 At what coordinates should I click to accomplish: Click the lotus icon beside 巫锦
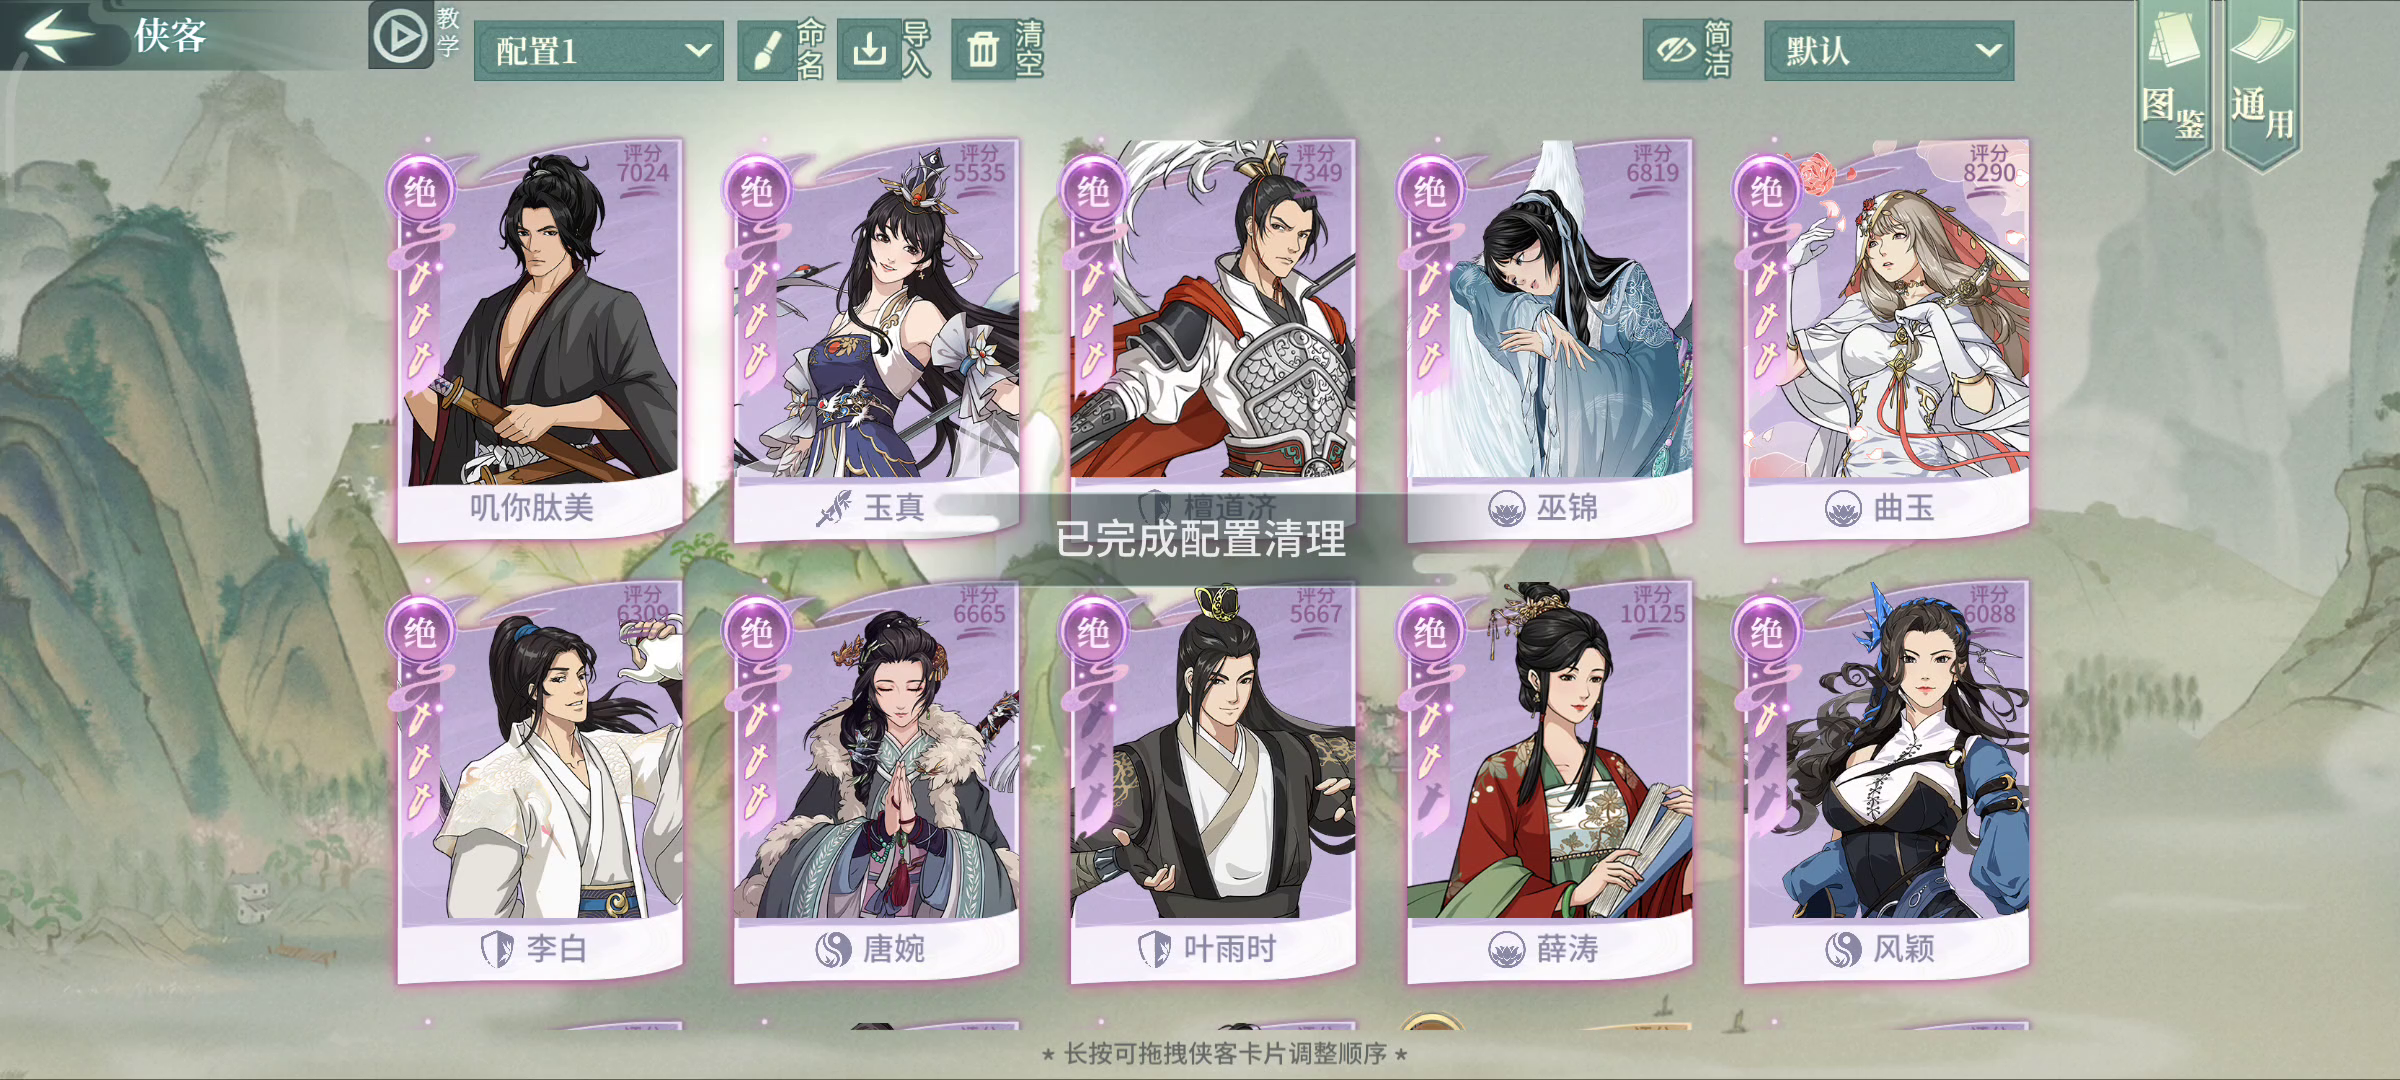1506,509
